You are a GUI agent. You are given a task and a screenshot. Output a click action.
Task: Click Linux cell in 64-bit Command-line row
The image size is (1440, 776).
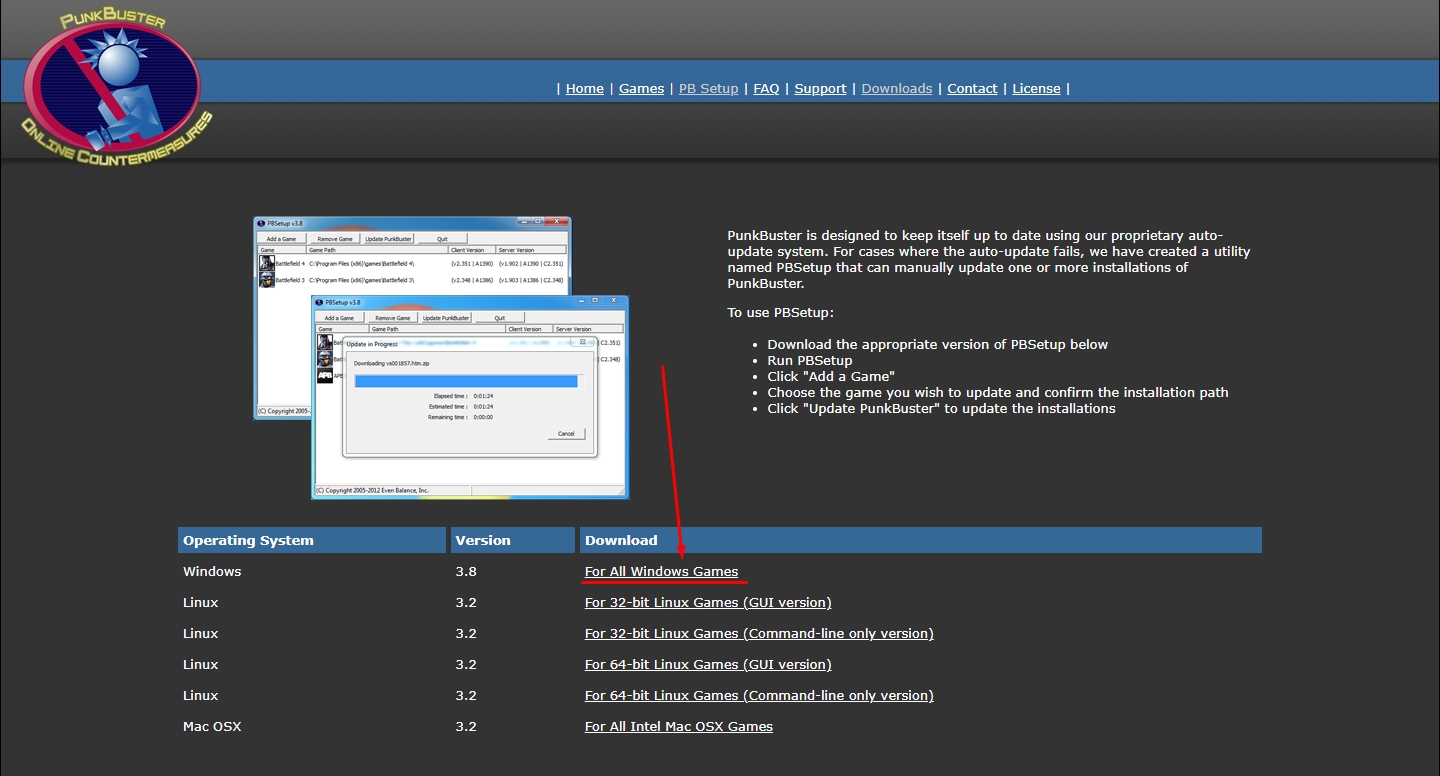coord(200,696)
